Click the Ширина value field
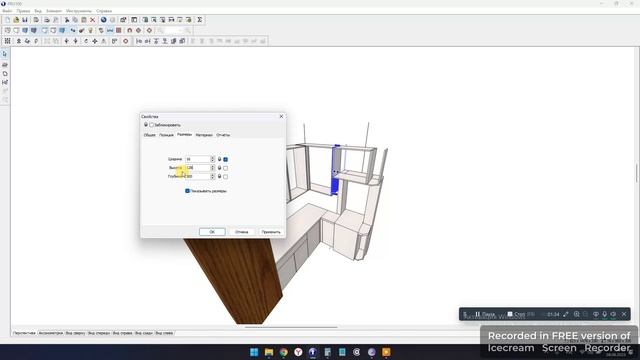The width and height of the screenshot is (640, 360). coord(198,159)
